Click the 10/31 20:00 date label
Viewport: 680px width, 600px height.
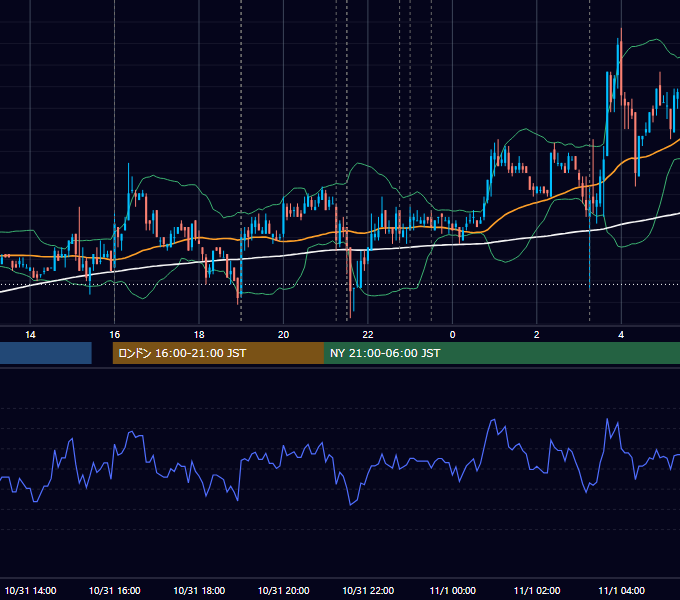[284, 591]
